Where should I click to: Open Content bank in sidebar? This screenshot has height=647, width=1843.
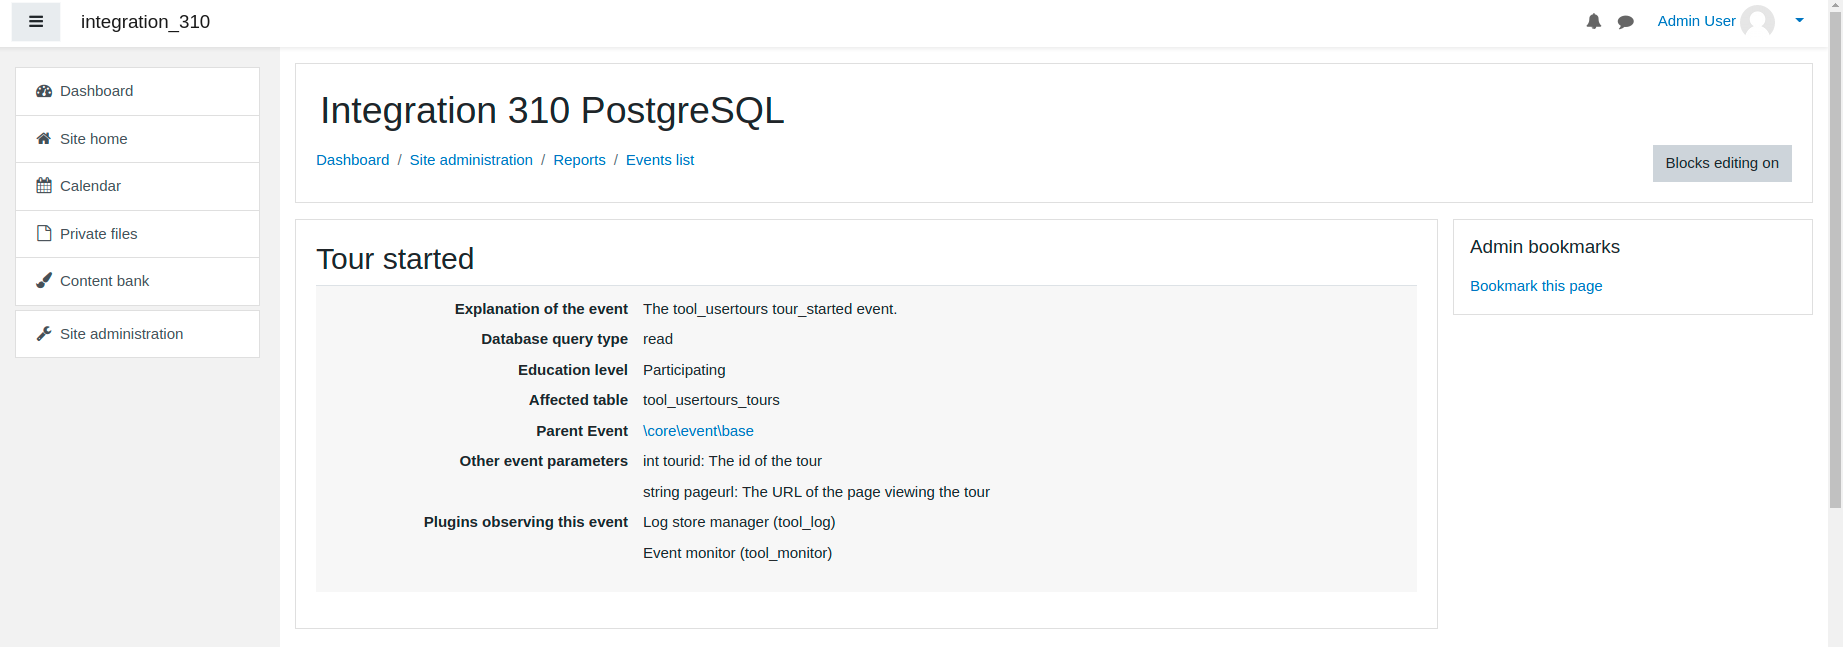tap(138, 281)
